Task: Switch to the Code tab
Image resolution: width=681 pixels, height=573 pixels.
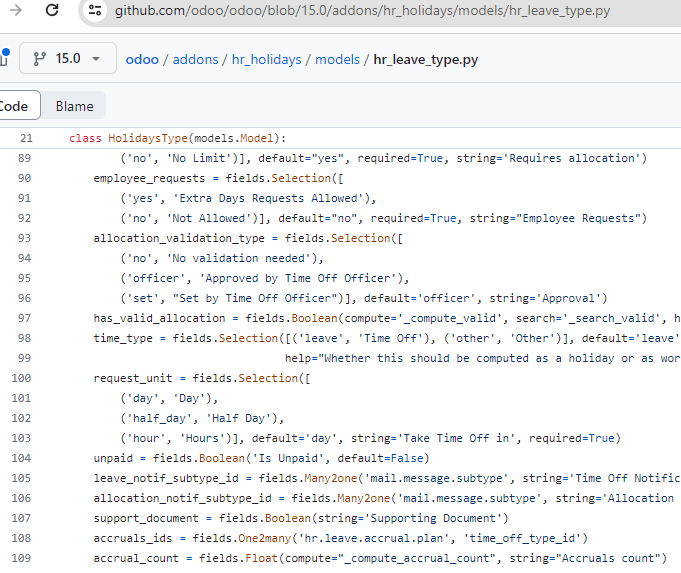Action: (15, 106)
